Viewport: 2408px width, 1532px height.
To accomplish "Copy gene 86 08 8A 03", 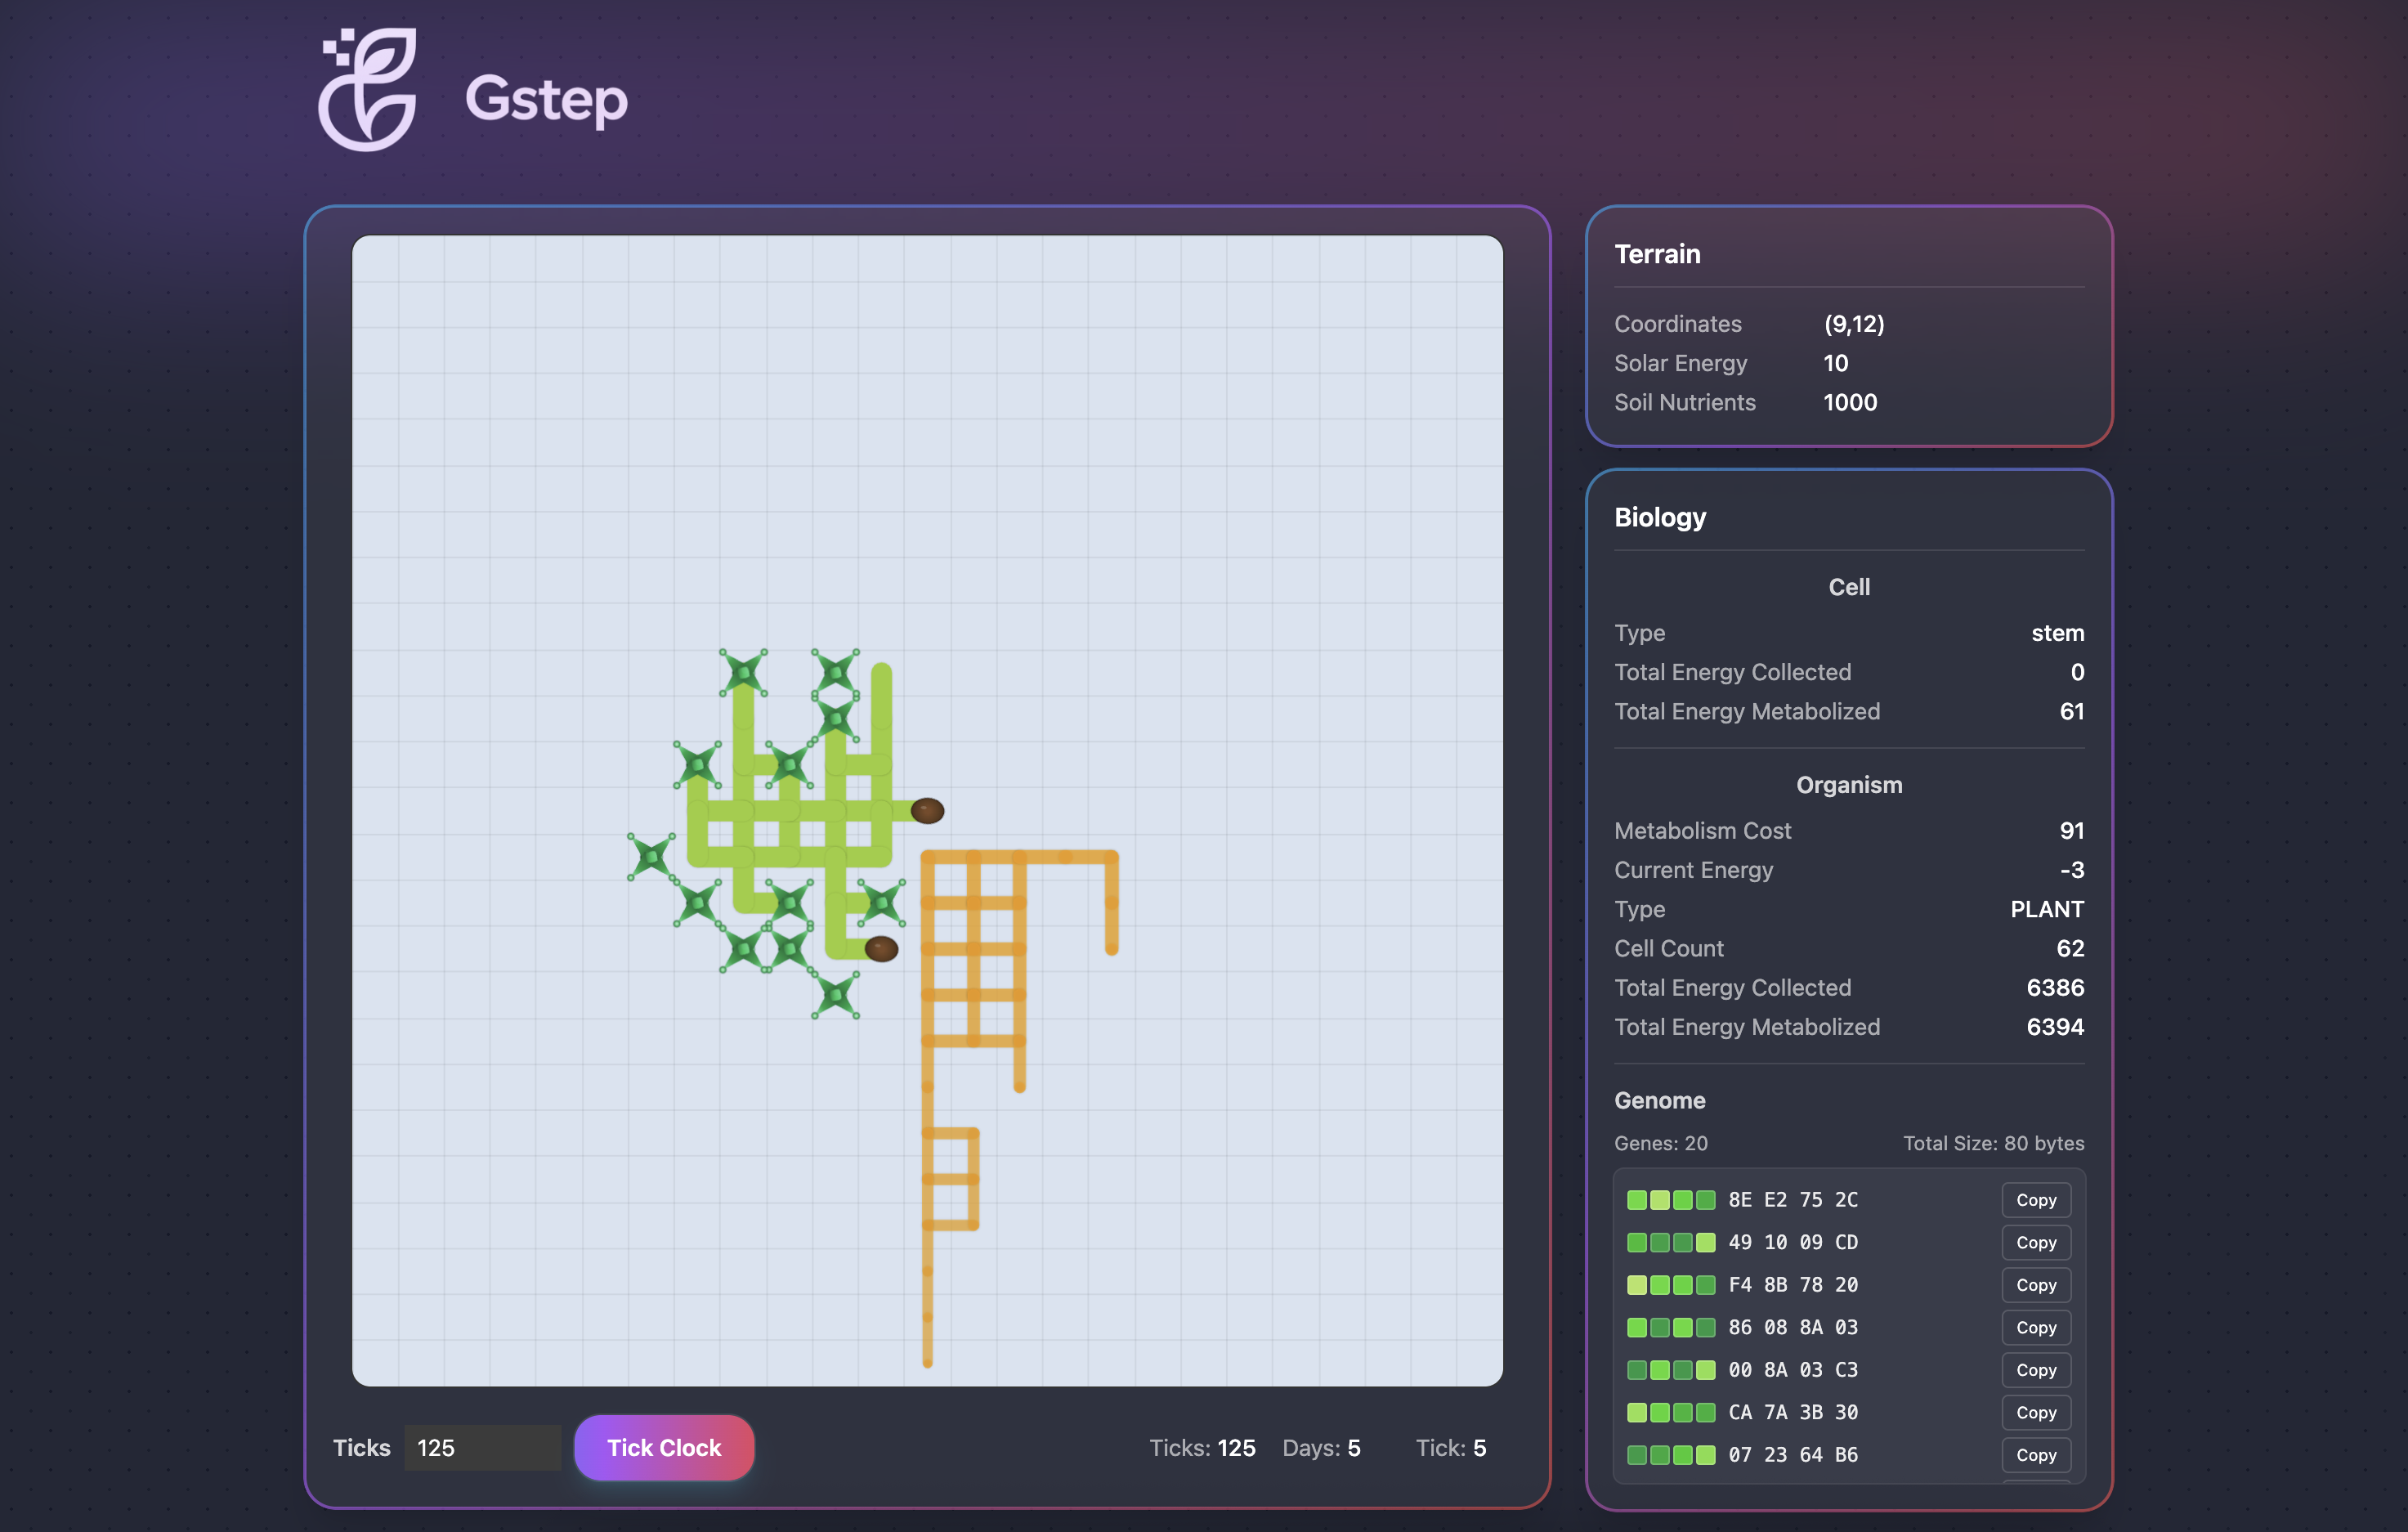I will coord(2035,1327).
